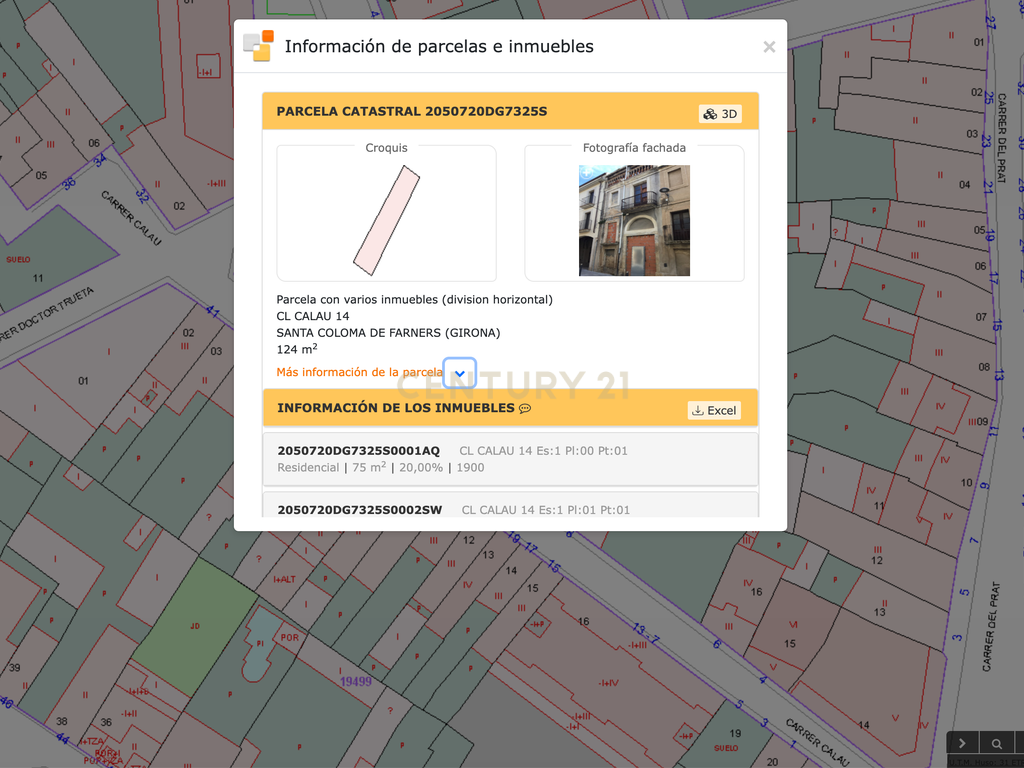Select 'PARCELA CATASTRAL 2050720DG7325S' header text
The height and width of the screenshot is (768, 1024).
(411, 111)
